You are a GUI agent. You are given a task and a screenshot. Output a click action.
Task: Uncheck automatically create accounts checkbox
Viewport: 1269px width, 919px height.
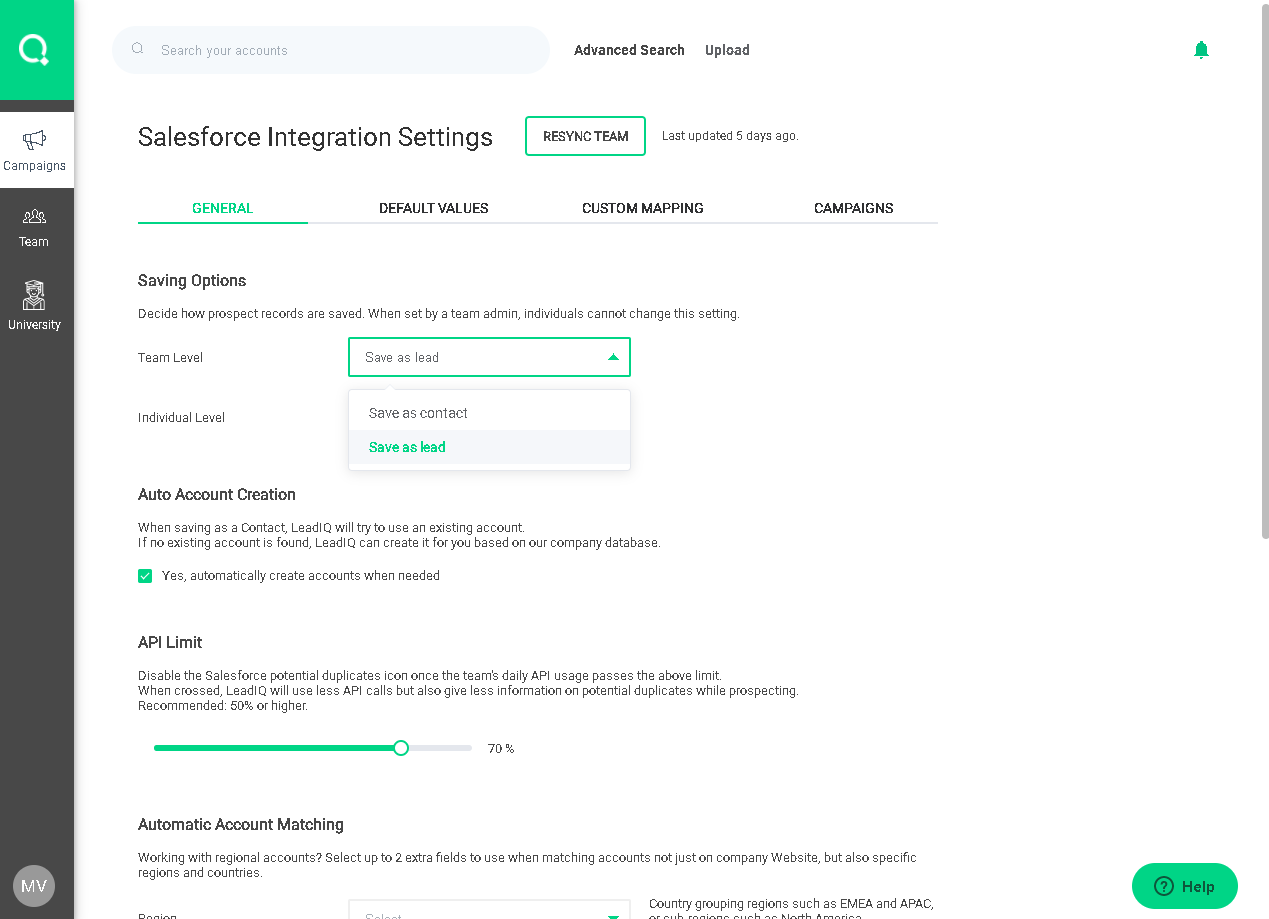click(x=145, y=576)
